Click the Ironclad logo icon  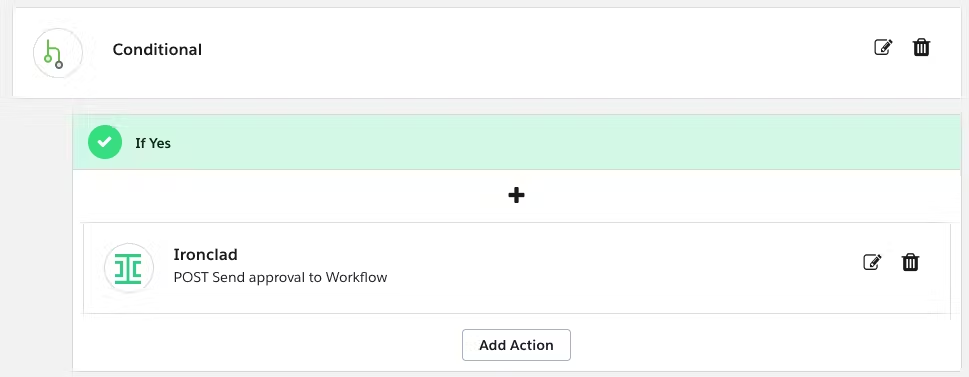coord(129,268)
